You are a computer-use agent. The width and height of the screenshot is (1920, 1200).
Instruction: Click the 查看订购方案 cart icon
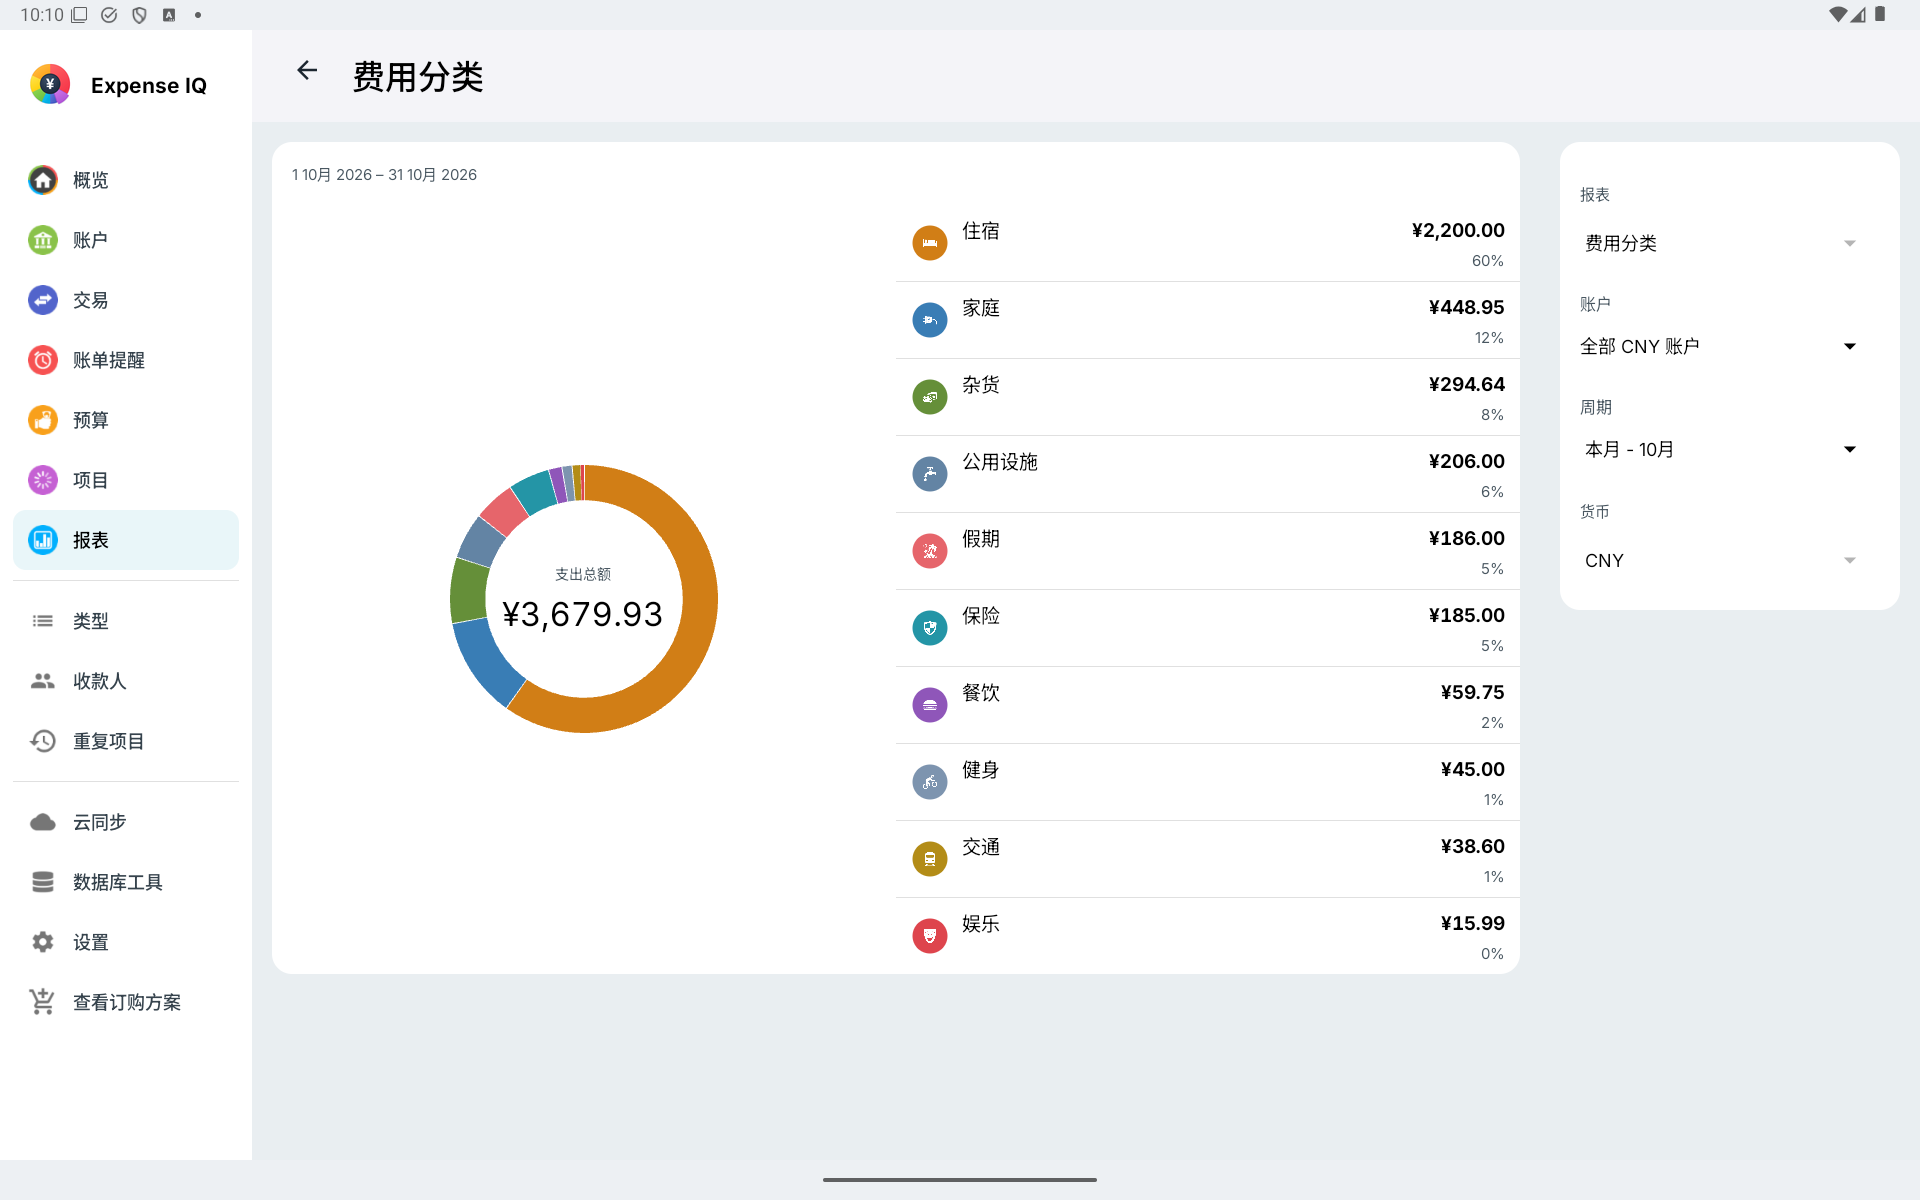[x=43, y=1002]
